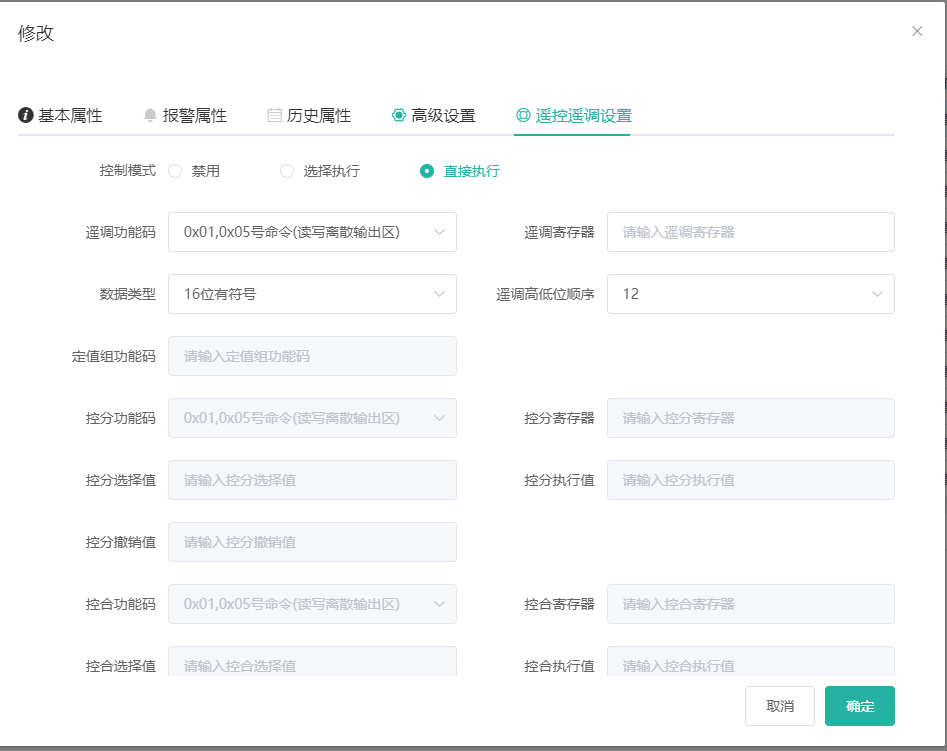Click the 修改 dialog title
The width and height of the screenshot is (947, 751).
(36, 33)
